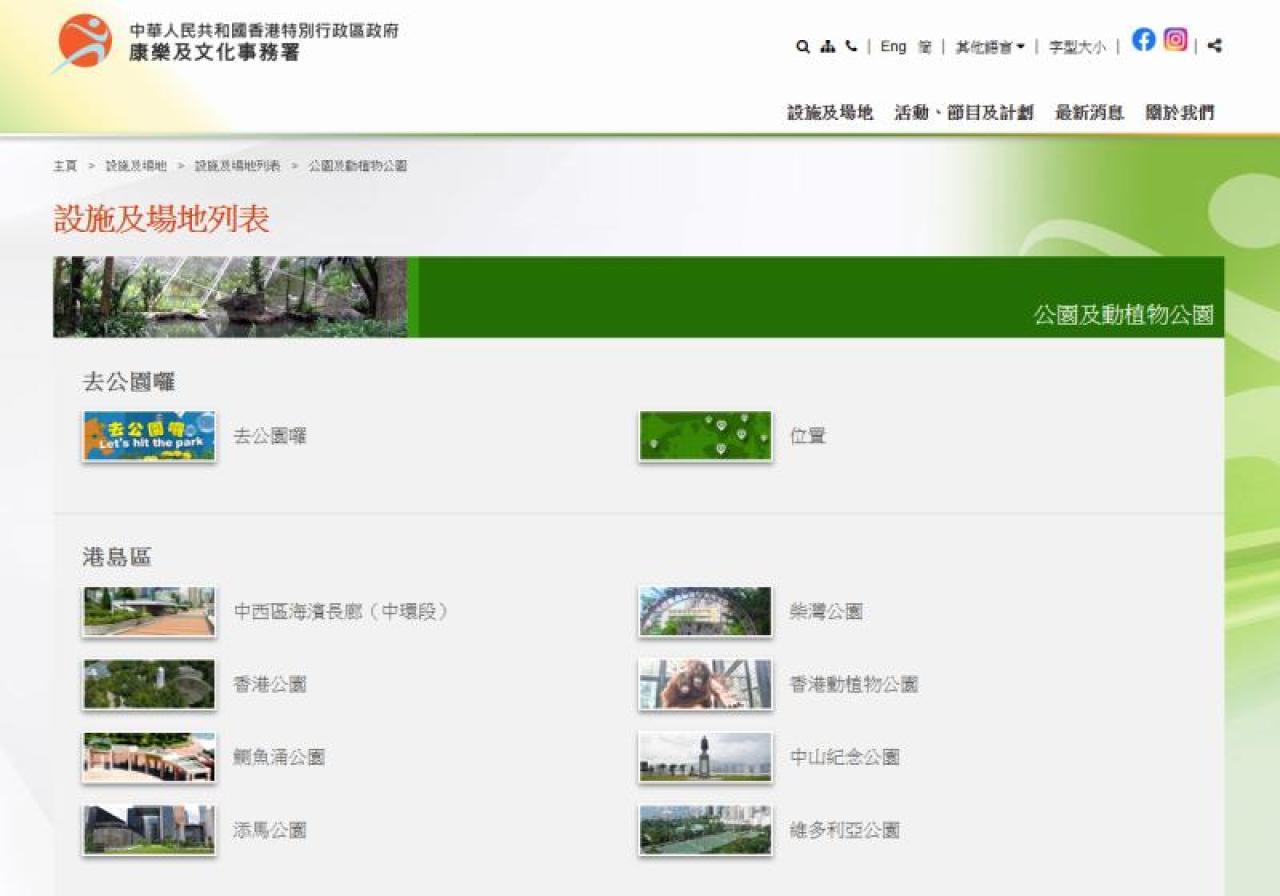Visit the LCSD Facebook page icon
The image size is (1280, 896).
tap(1143, 40)
